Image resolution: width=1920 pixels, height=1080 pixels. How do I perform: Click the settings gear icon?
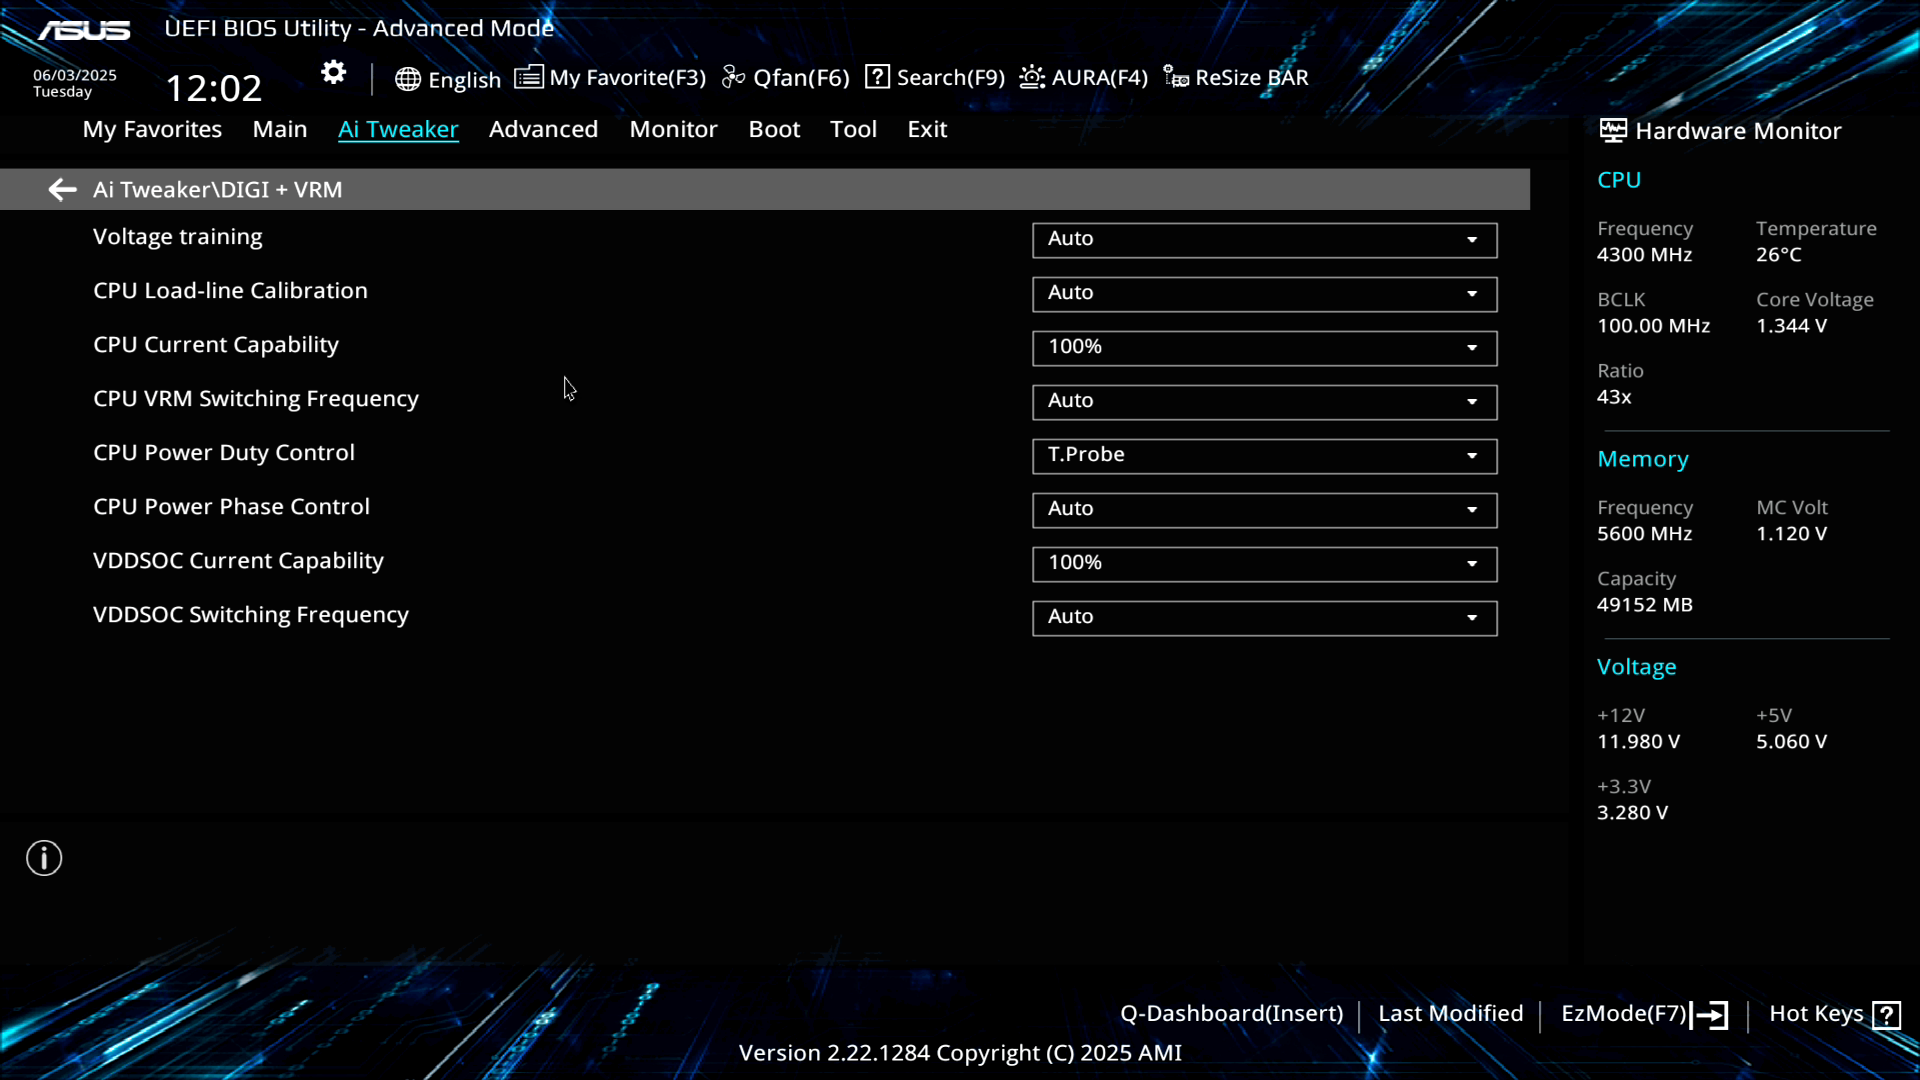(x=333, y=73)
